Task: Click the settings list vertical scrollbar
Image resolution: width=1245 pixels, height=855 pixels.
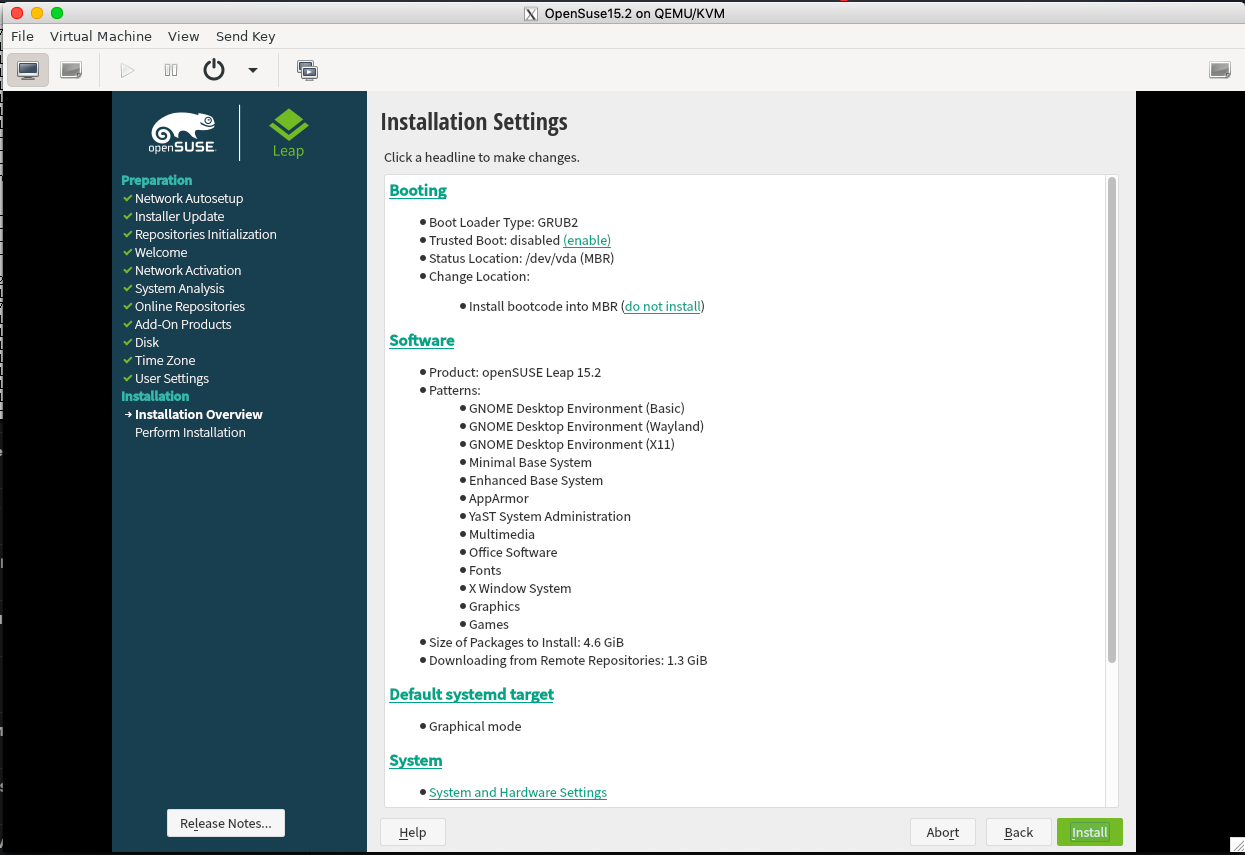Action: tap(1111, 419)
